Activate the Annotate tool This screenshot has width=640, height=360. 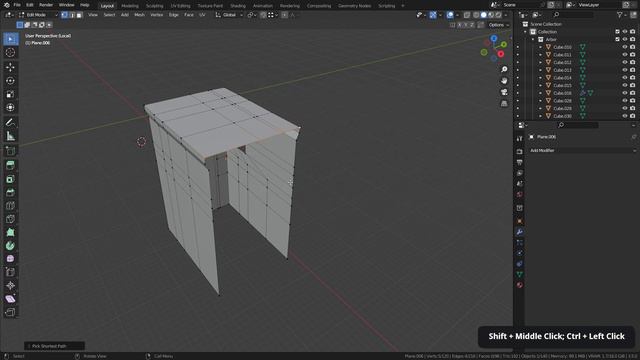point(11,122)
